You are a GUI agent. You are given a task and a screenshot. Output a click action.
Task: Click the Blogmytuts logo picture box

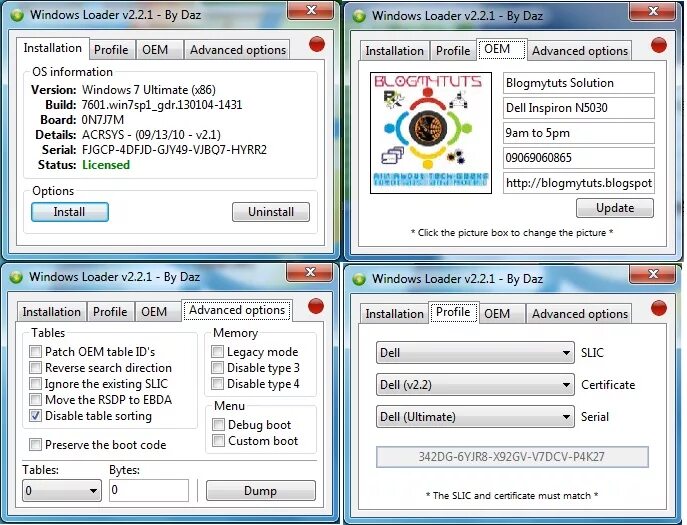pyautogui.click(x=431, y=133)
